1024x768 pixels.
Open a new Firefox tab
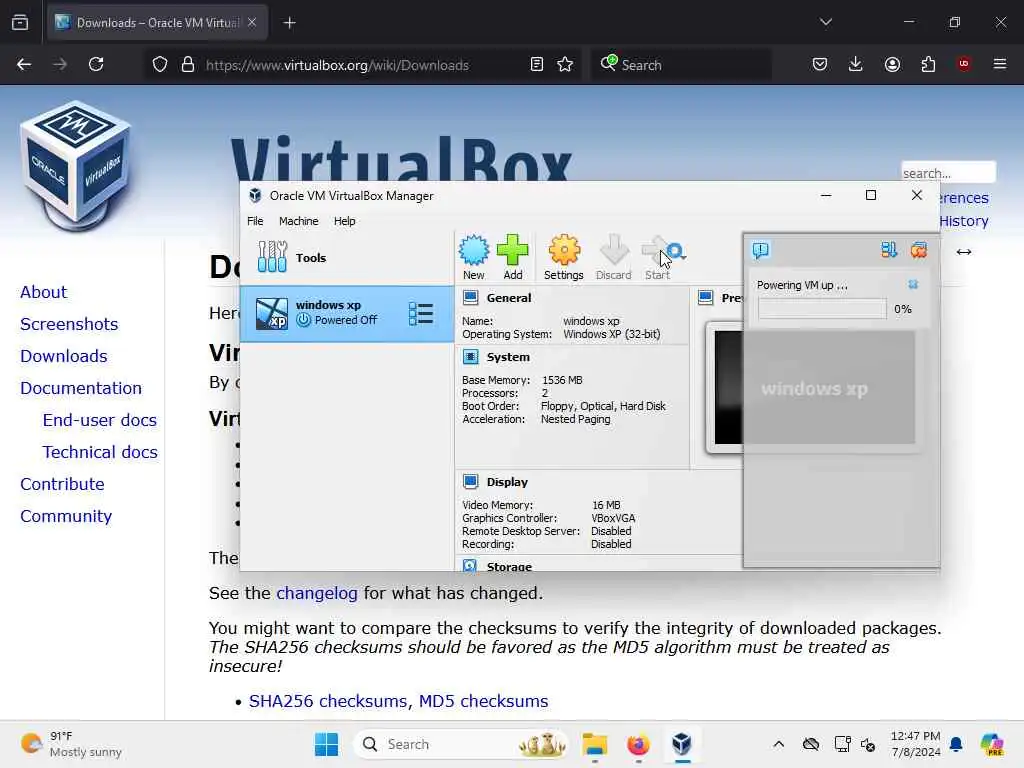(x=289, y=23)
